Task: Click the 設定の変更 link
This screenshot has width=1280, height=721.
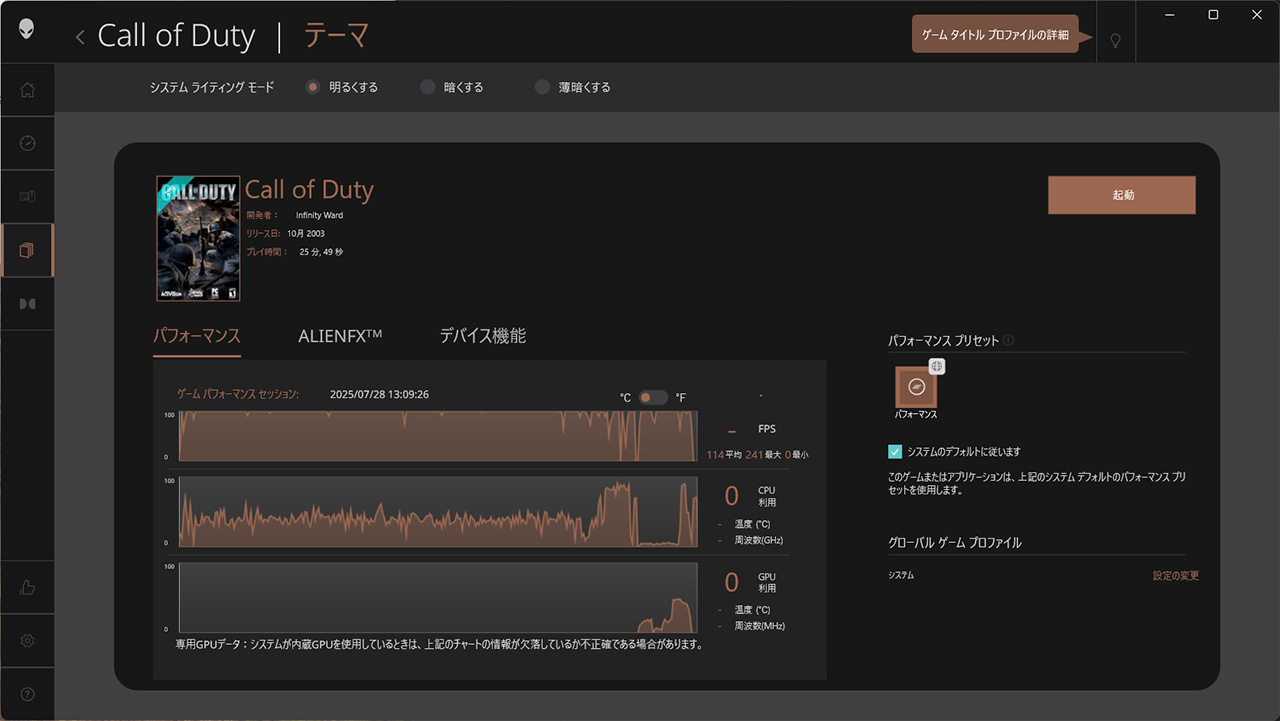Action: tap(1175, 576)
